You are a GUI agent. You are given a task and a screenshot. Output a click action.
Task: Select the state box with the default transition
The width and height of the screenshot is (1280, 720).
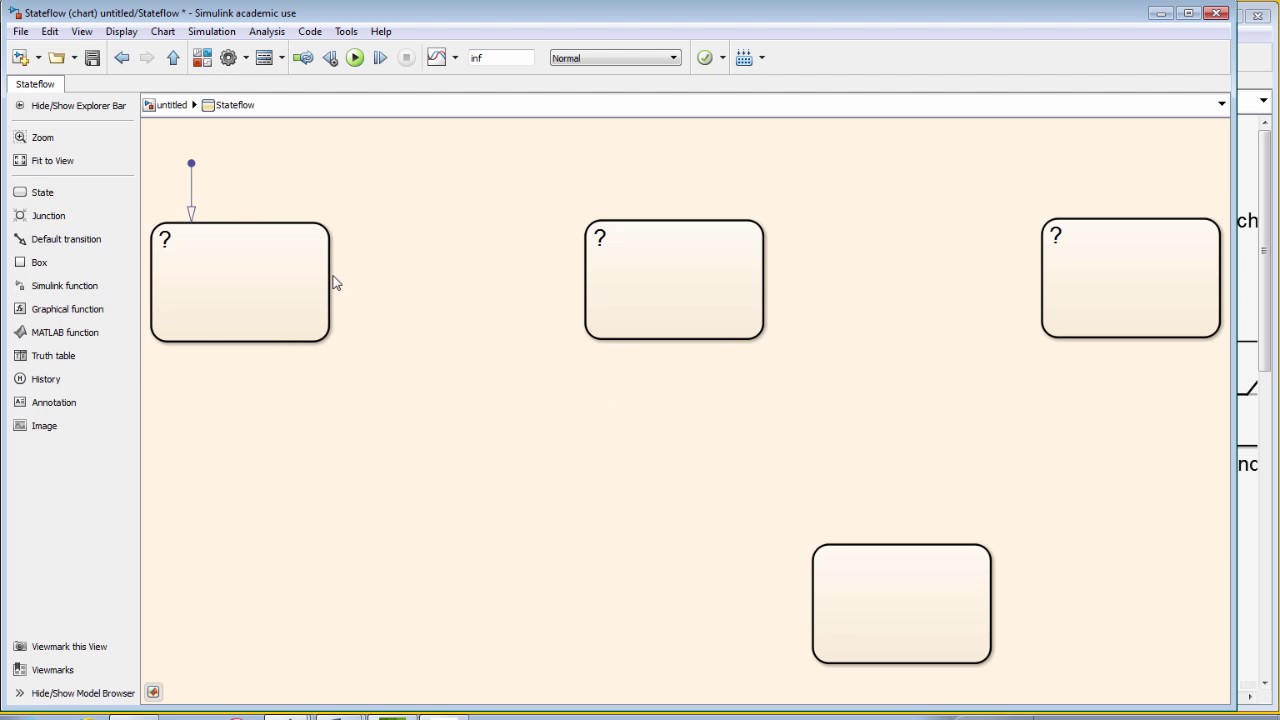(240, 282)
